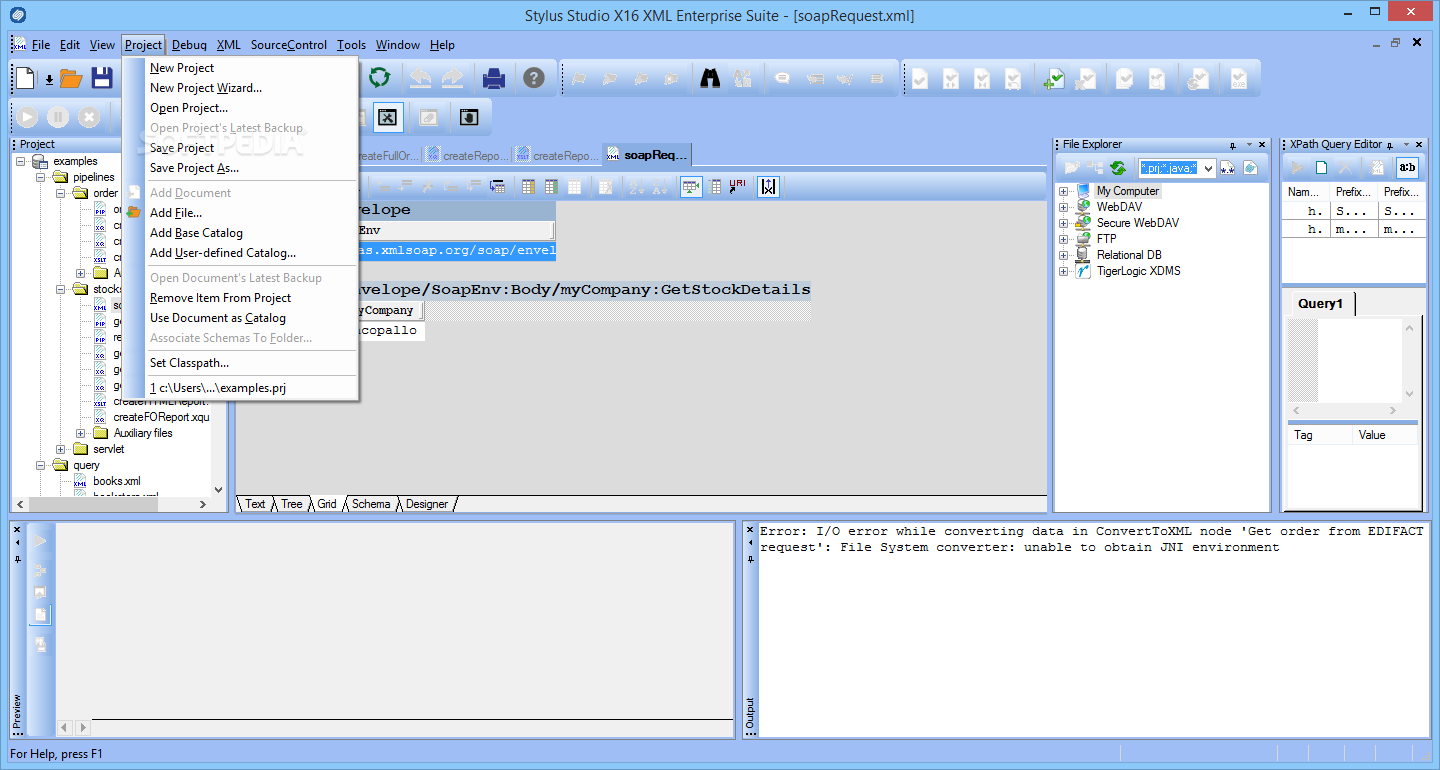Toggle the highlighted tools window icon
This screenshot has height=770, width=1440.
pyautogui.click(x=388, y=117)
